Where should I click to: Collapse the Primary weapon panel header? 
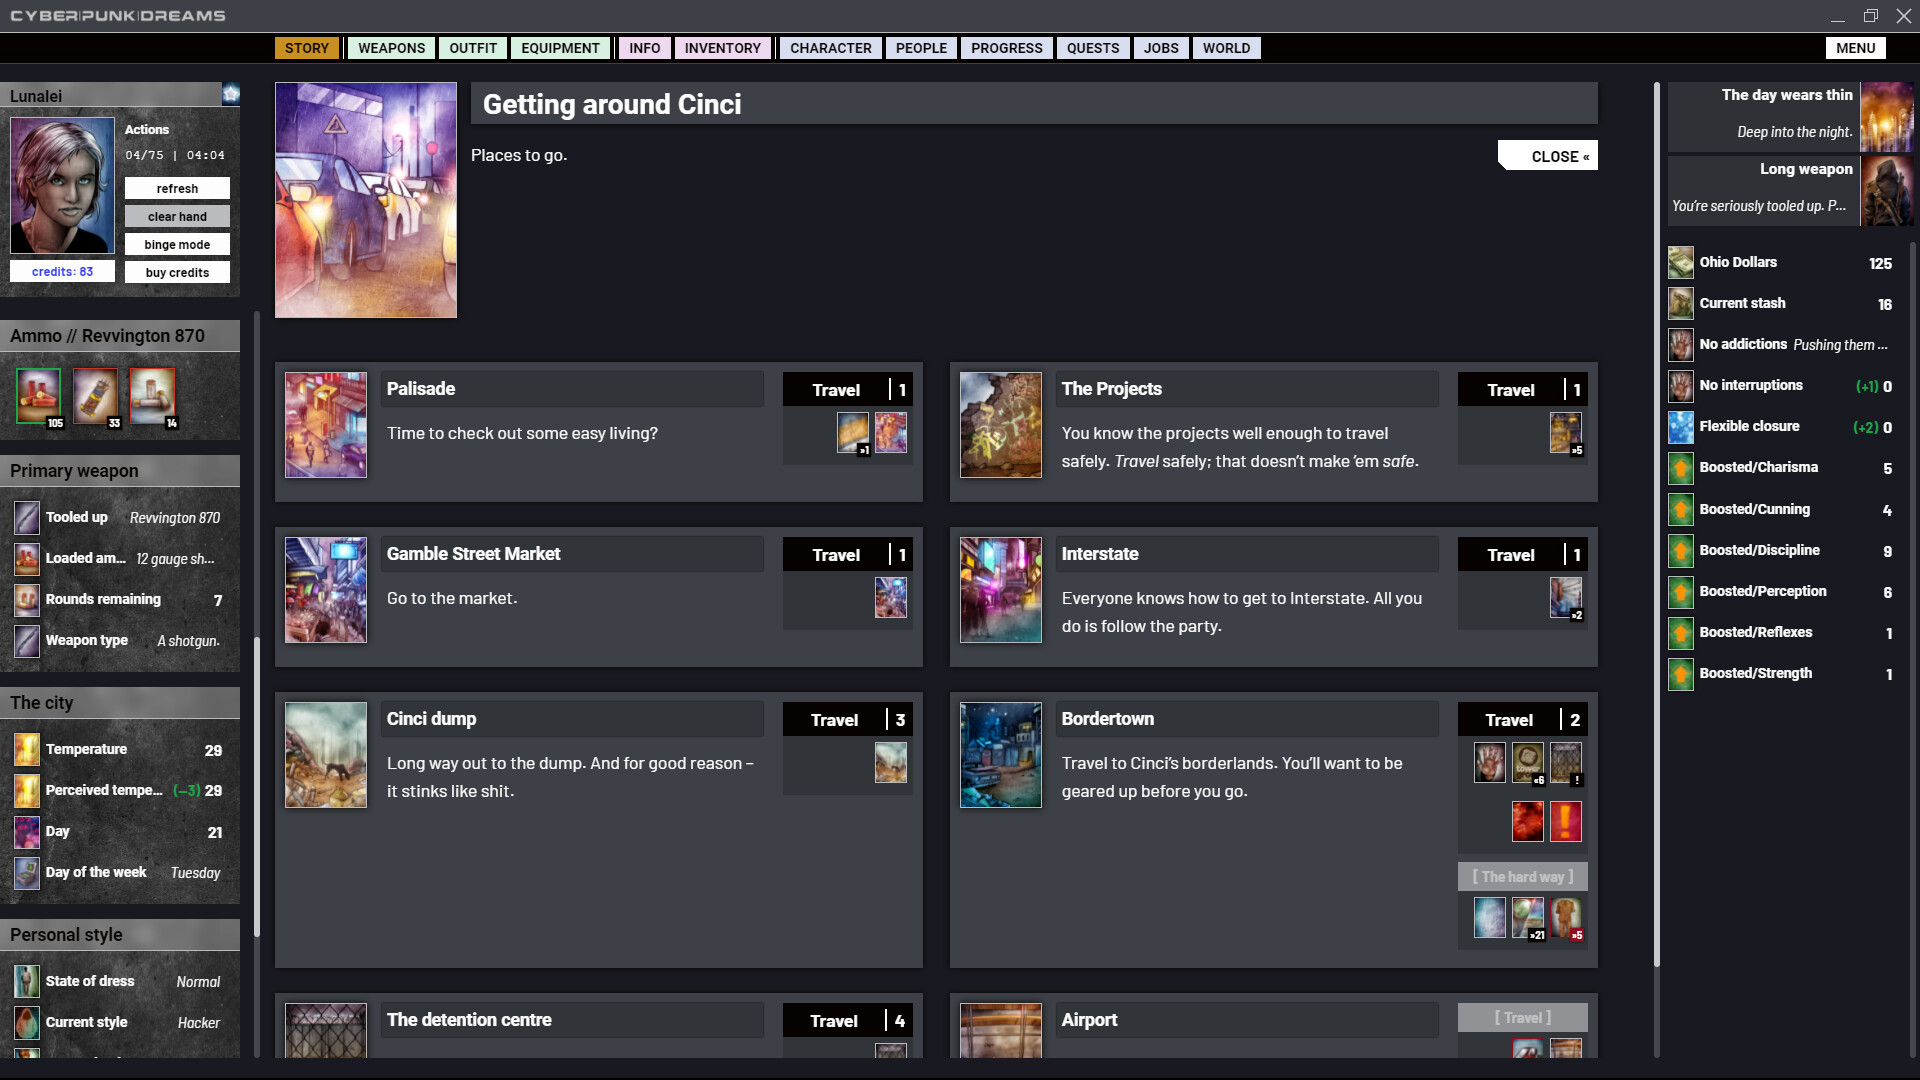tap(120, 470)
